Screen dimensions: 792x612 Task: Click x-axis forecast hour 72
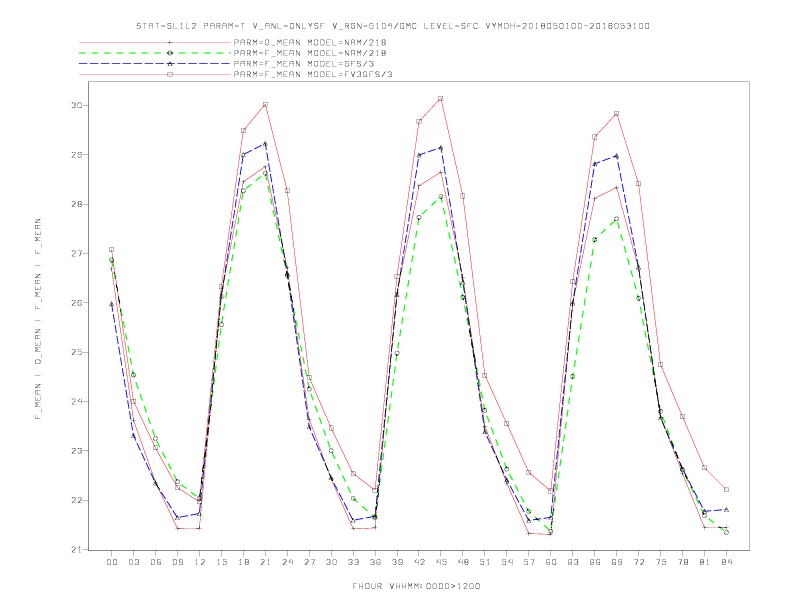tap(638, 562)
